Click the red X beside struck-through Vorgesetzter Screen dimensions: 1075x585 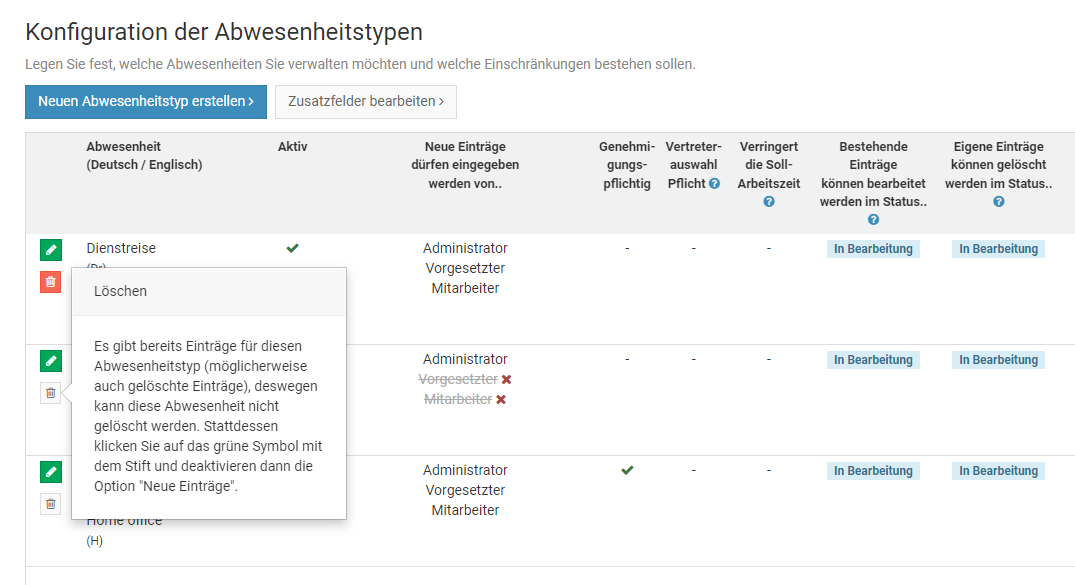[506, 380]
